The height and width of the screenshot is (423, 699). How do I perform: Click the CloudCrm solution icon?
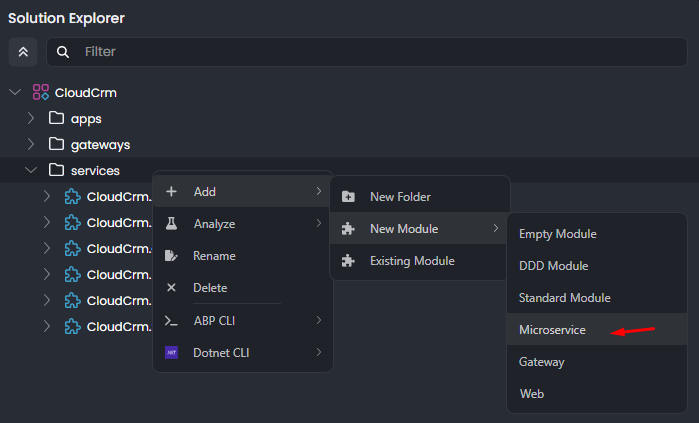[x=41, y=93]
